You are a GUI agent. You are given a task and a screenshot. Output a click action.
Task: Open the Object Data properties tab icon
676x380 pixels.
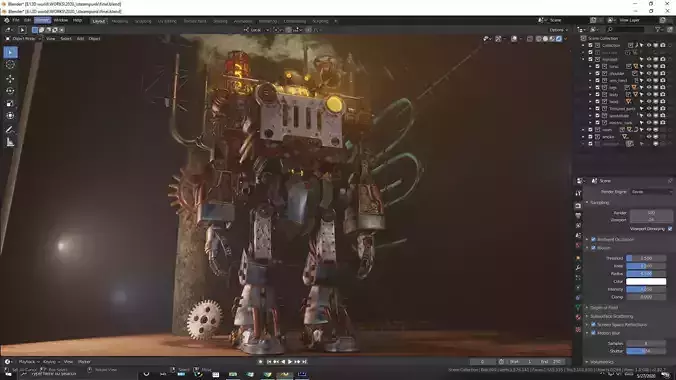[578, 308]
